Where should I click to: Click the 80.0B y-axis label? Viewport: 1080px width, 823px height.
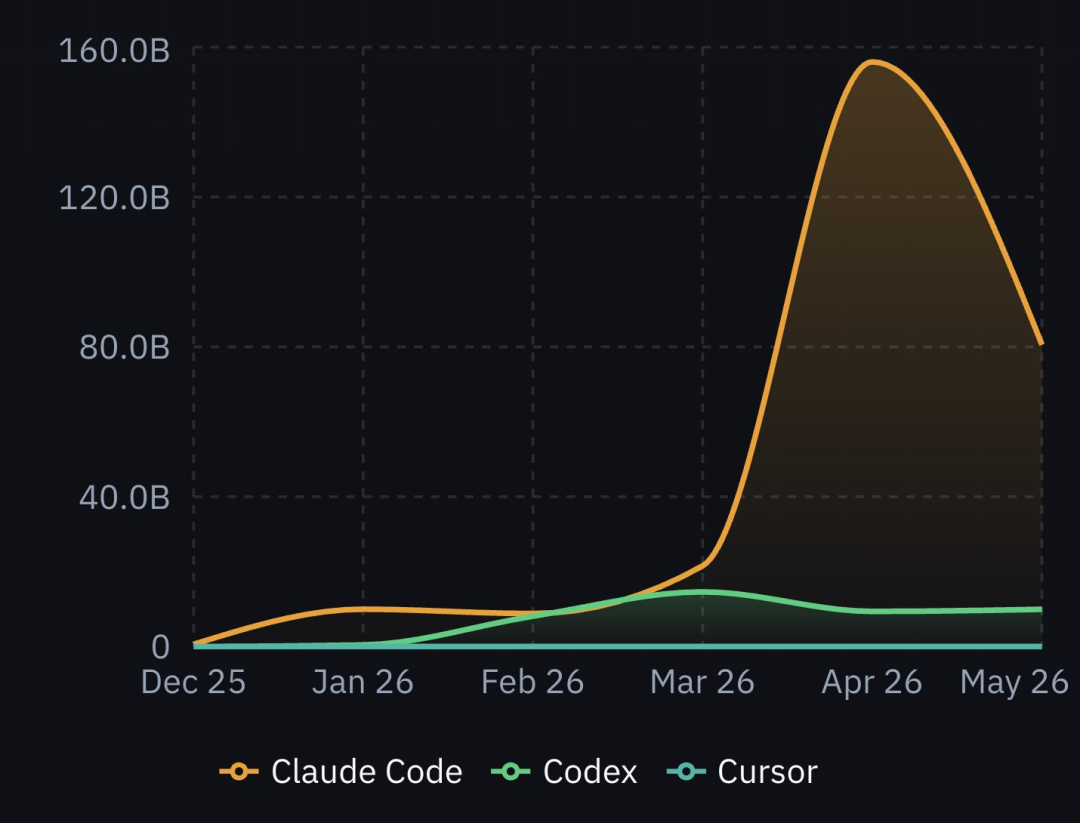(x=124, y=347)
